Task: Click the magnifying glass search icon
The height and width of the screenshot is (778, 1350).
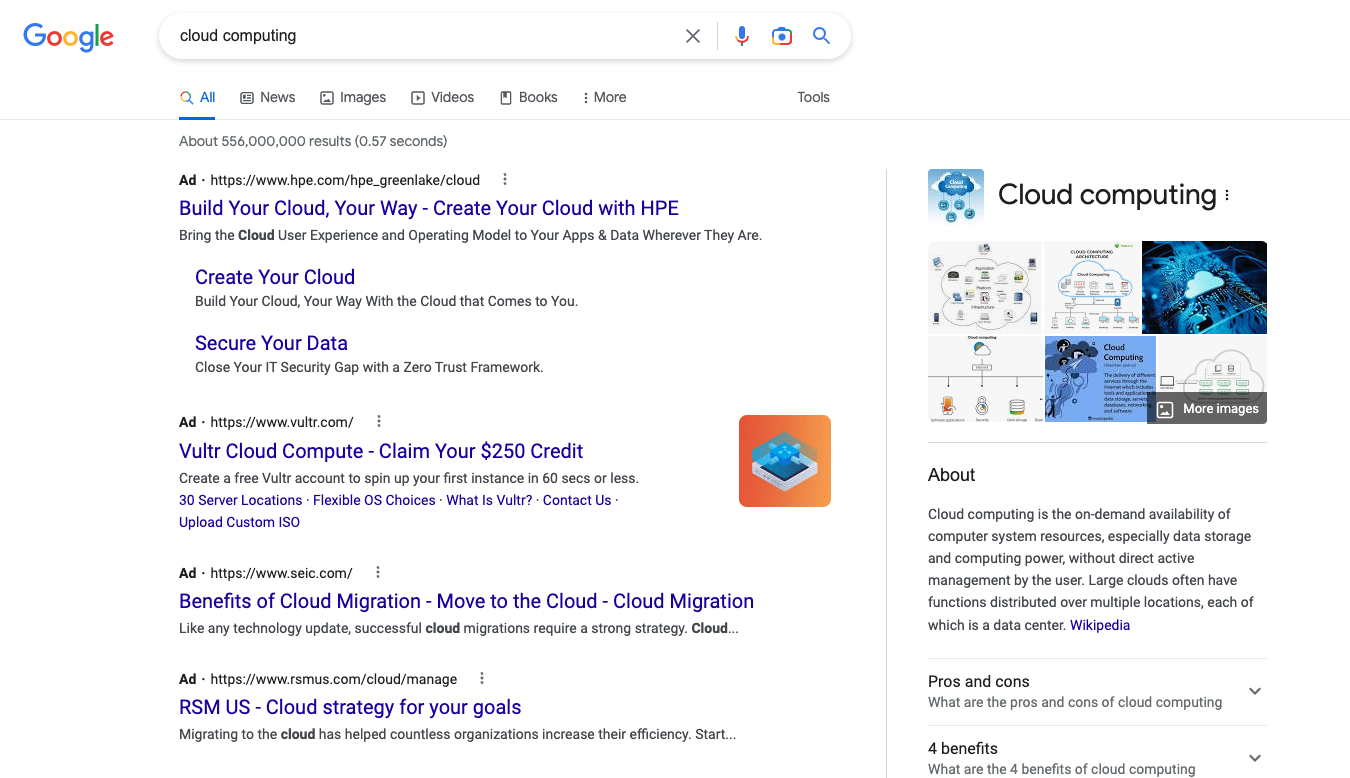Action: pyautogui.click(x=820, y=35)
